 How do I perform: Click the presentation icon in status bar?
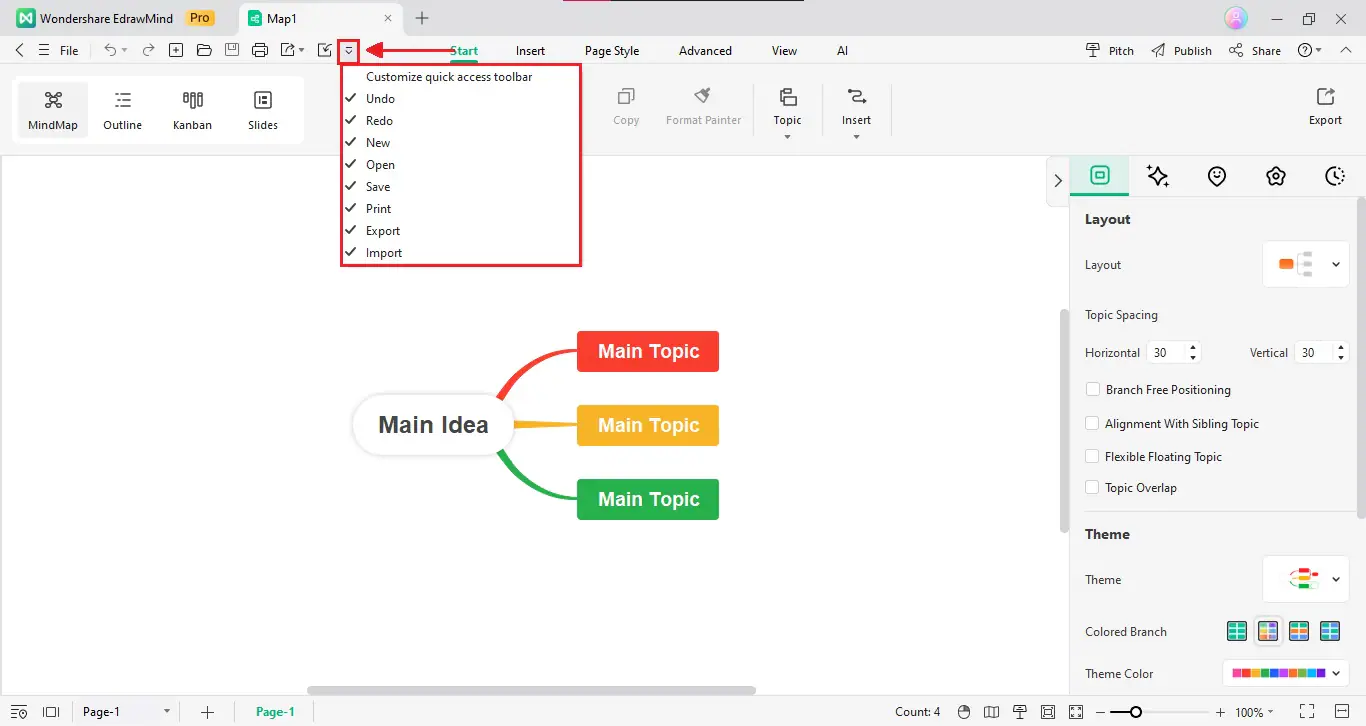tap(1020, 712)
